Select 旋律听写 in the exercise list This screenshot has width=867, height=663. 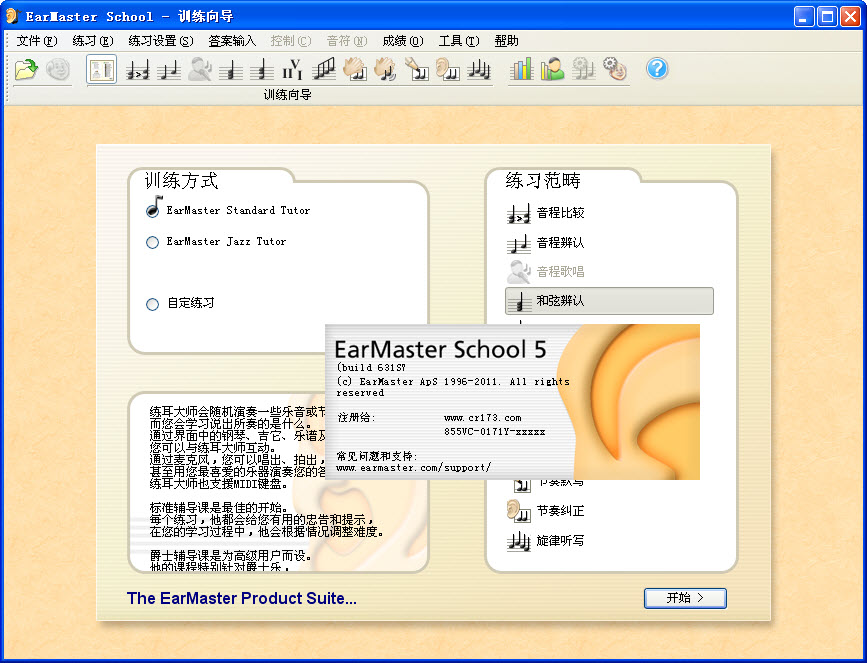(560, 541)
